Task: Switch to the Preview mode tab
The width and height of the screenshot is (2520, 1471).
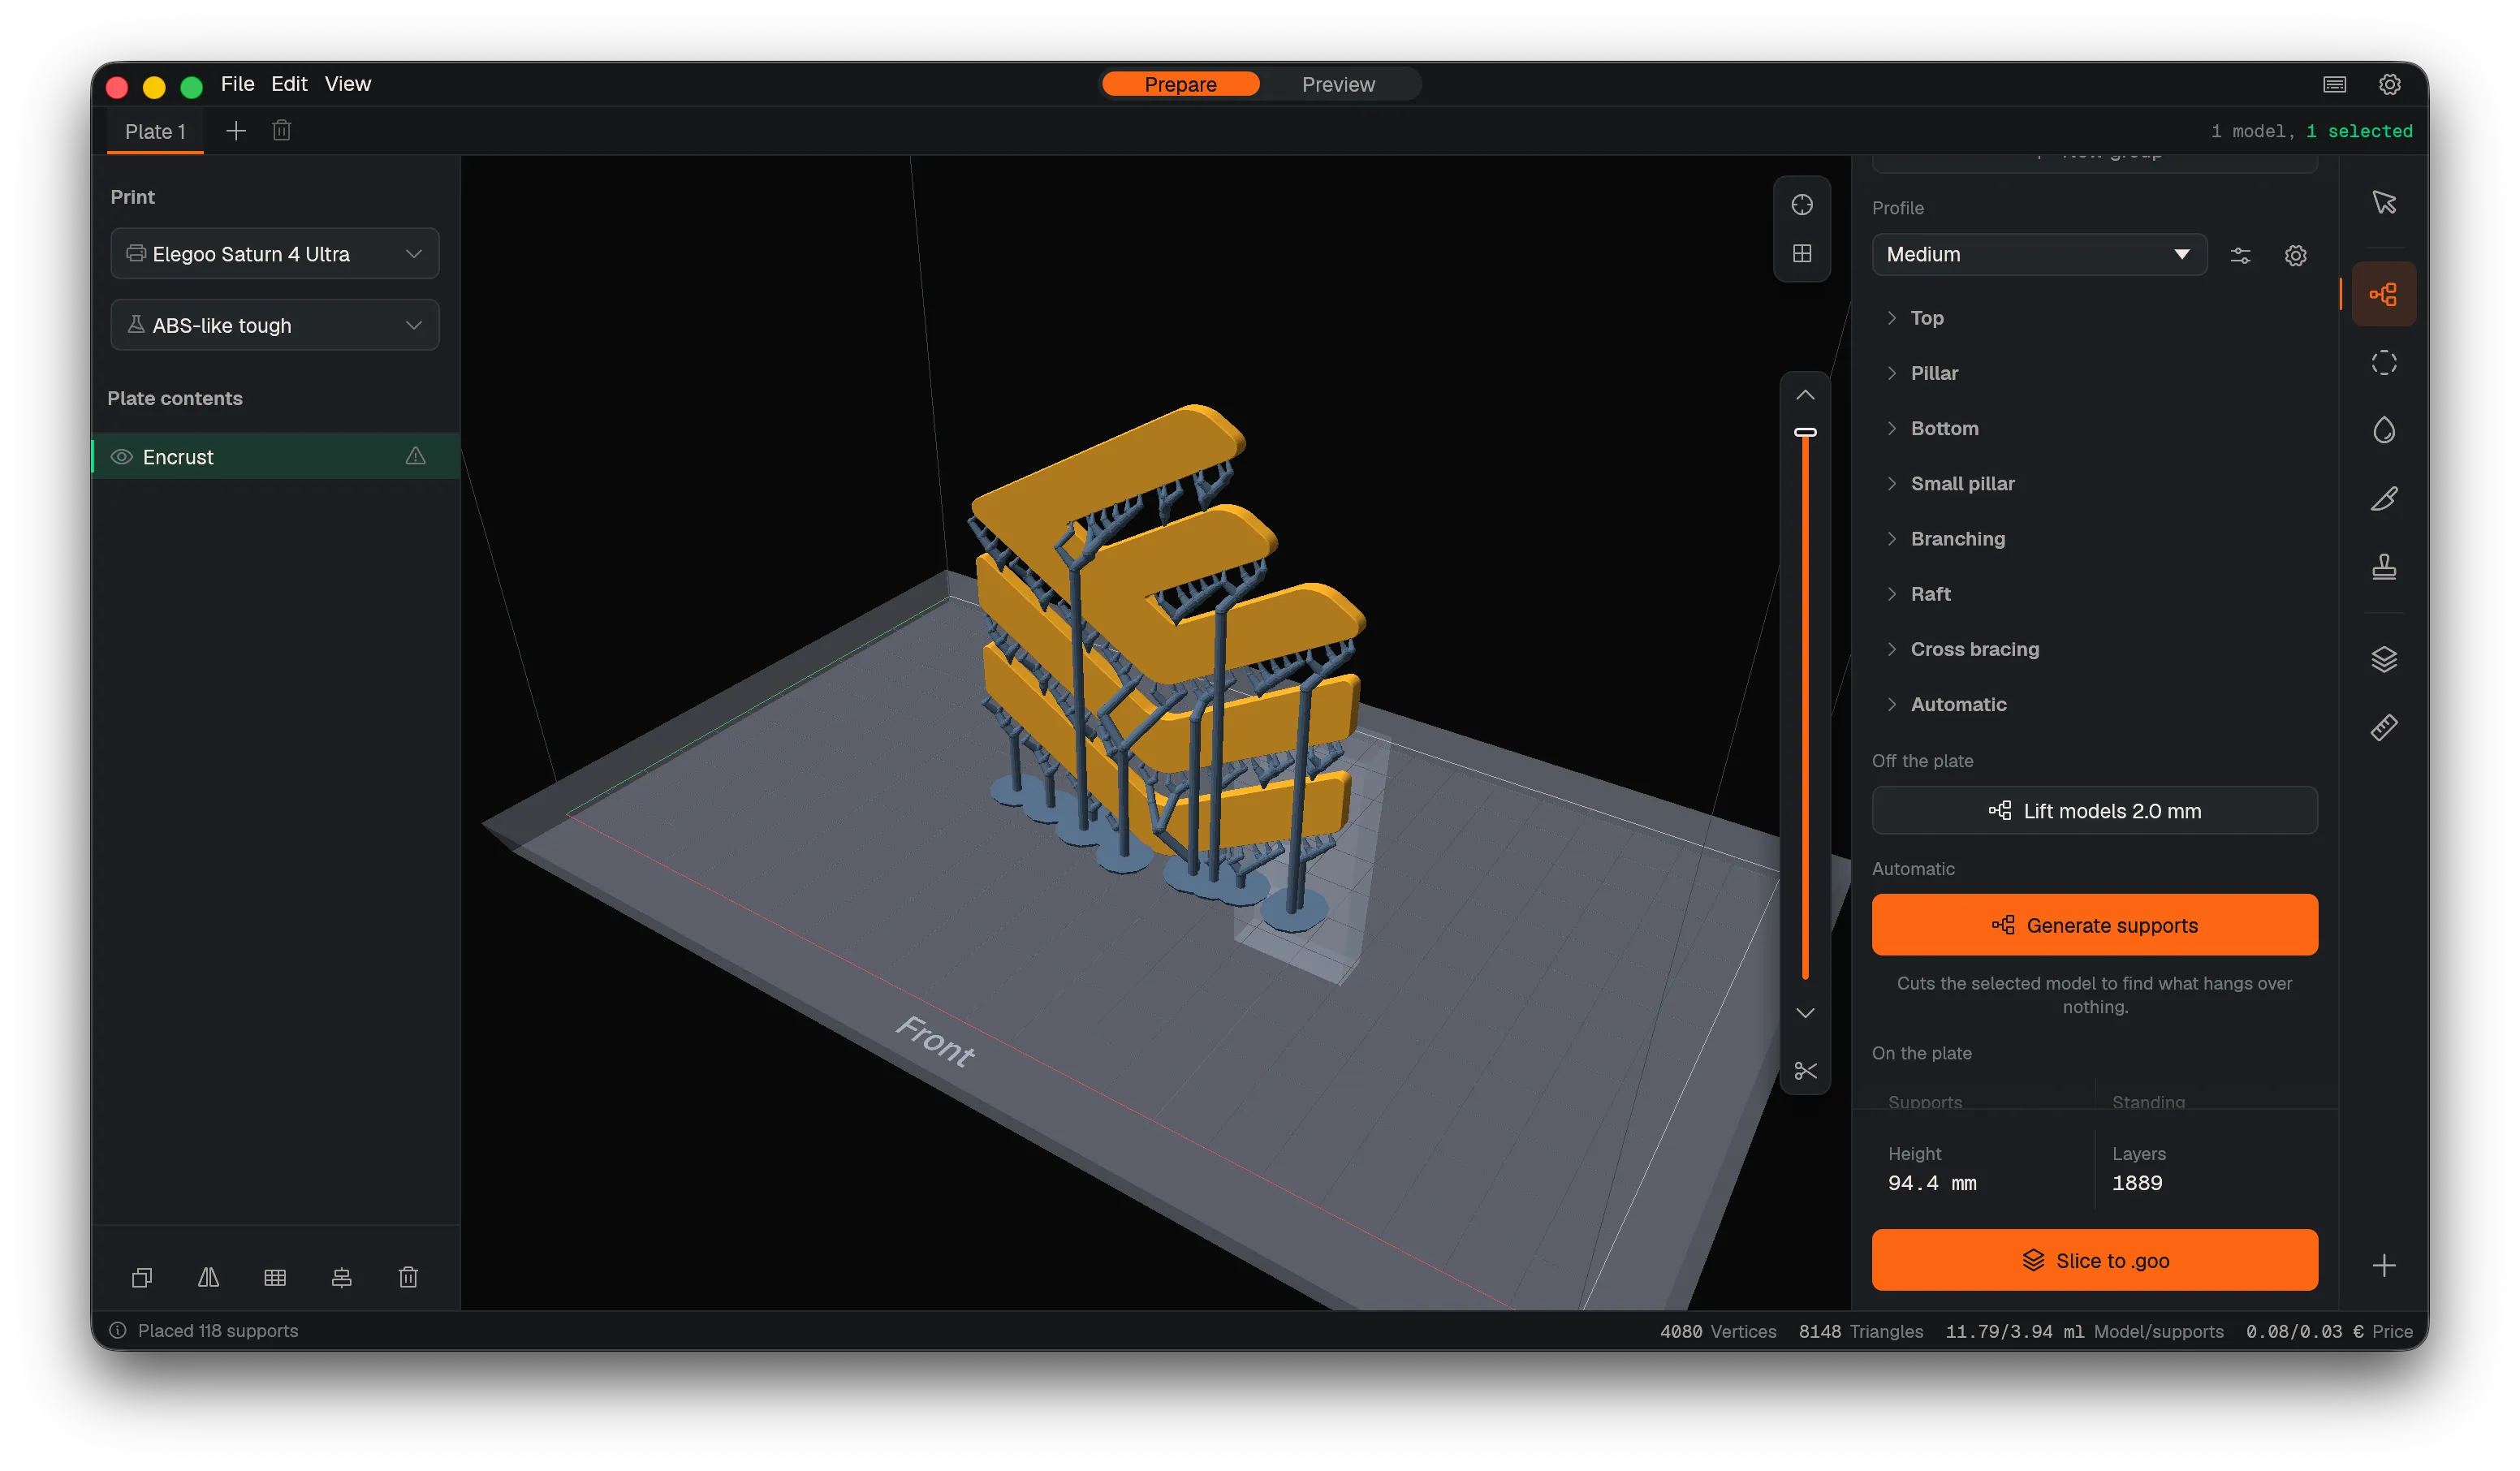Action: point(1338,84)
